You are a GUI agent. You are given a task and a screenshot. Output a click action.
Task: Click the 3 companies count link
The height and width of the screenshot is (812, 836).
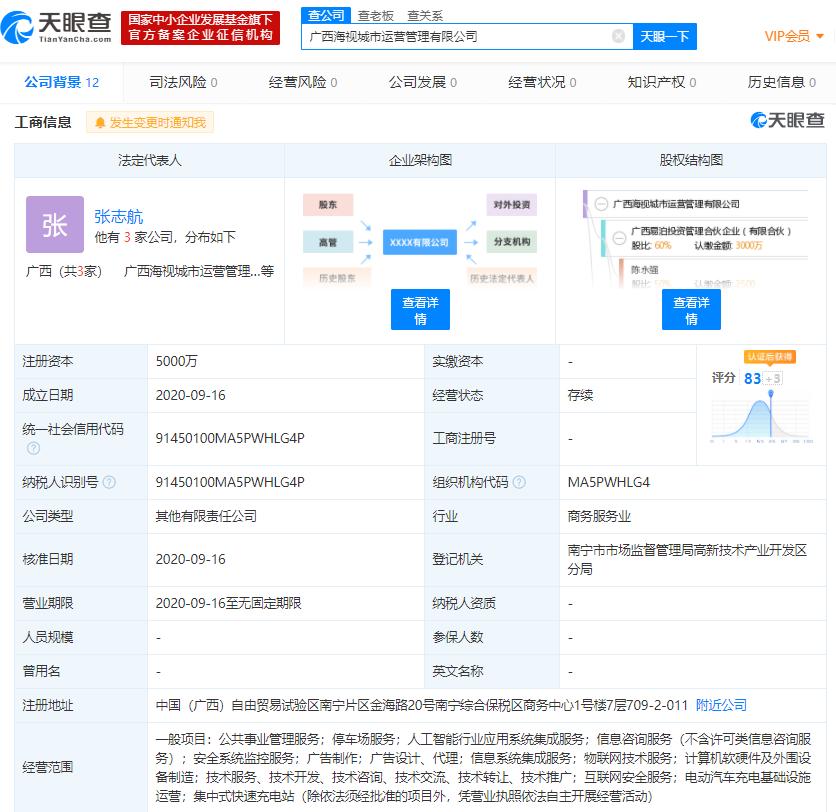tap(127, 237)
